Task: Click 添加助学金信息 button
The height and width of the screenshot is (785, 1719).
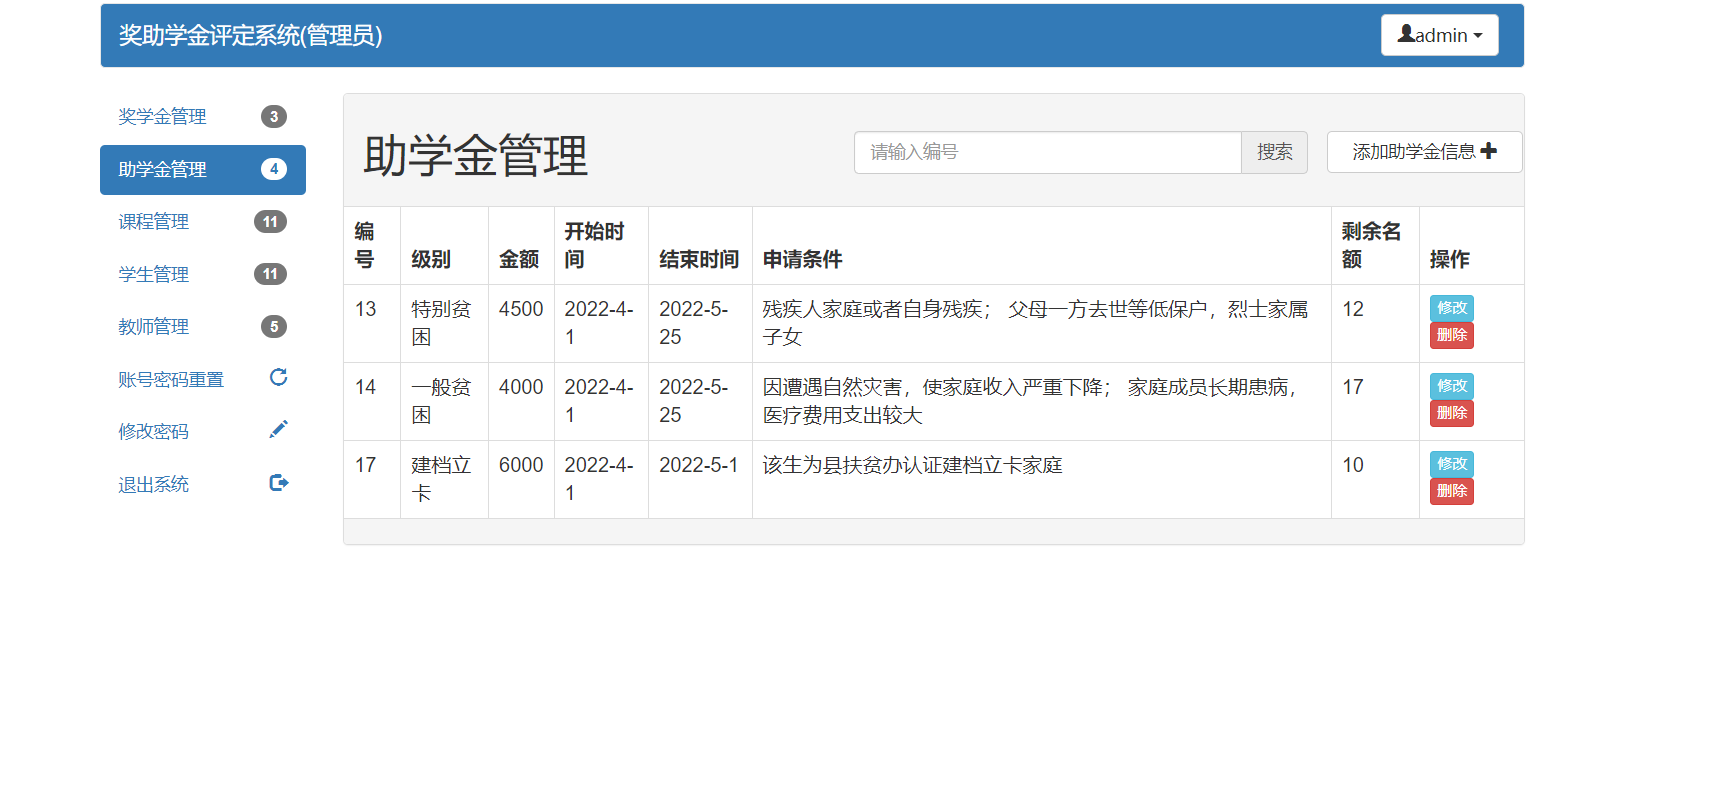Action: point(1424,152)
